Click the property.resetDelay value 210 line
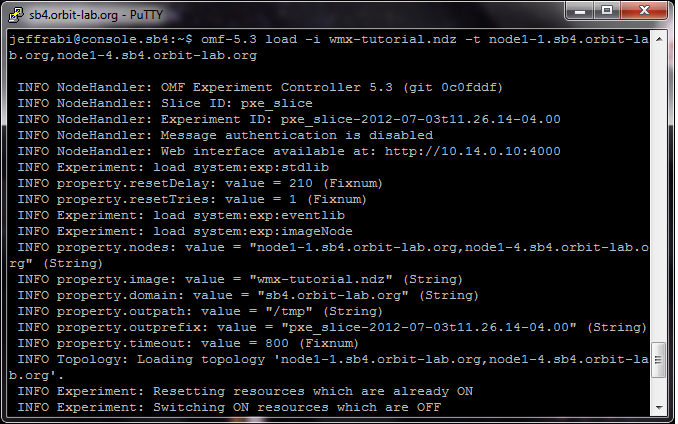 click(200, 184)
